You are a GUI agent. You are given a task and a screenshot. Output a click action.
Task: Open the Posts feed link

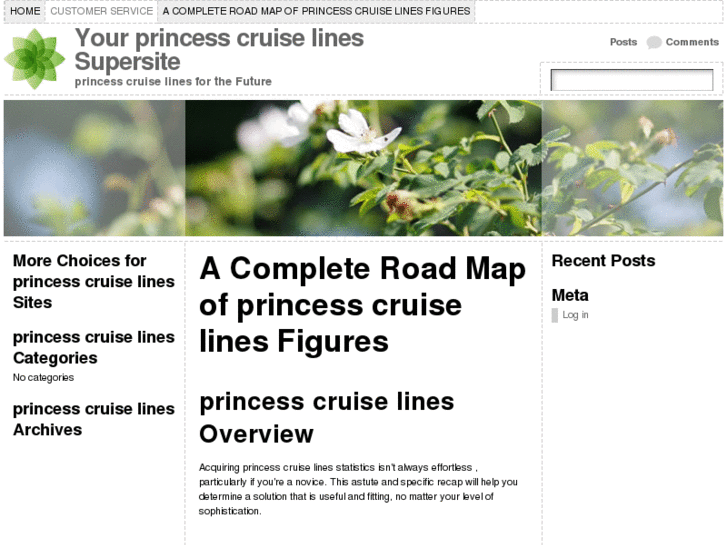click(x=623, y=42)
